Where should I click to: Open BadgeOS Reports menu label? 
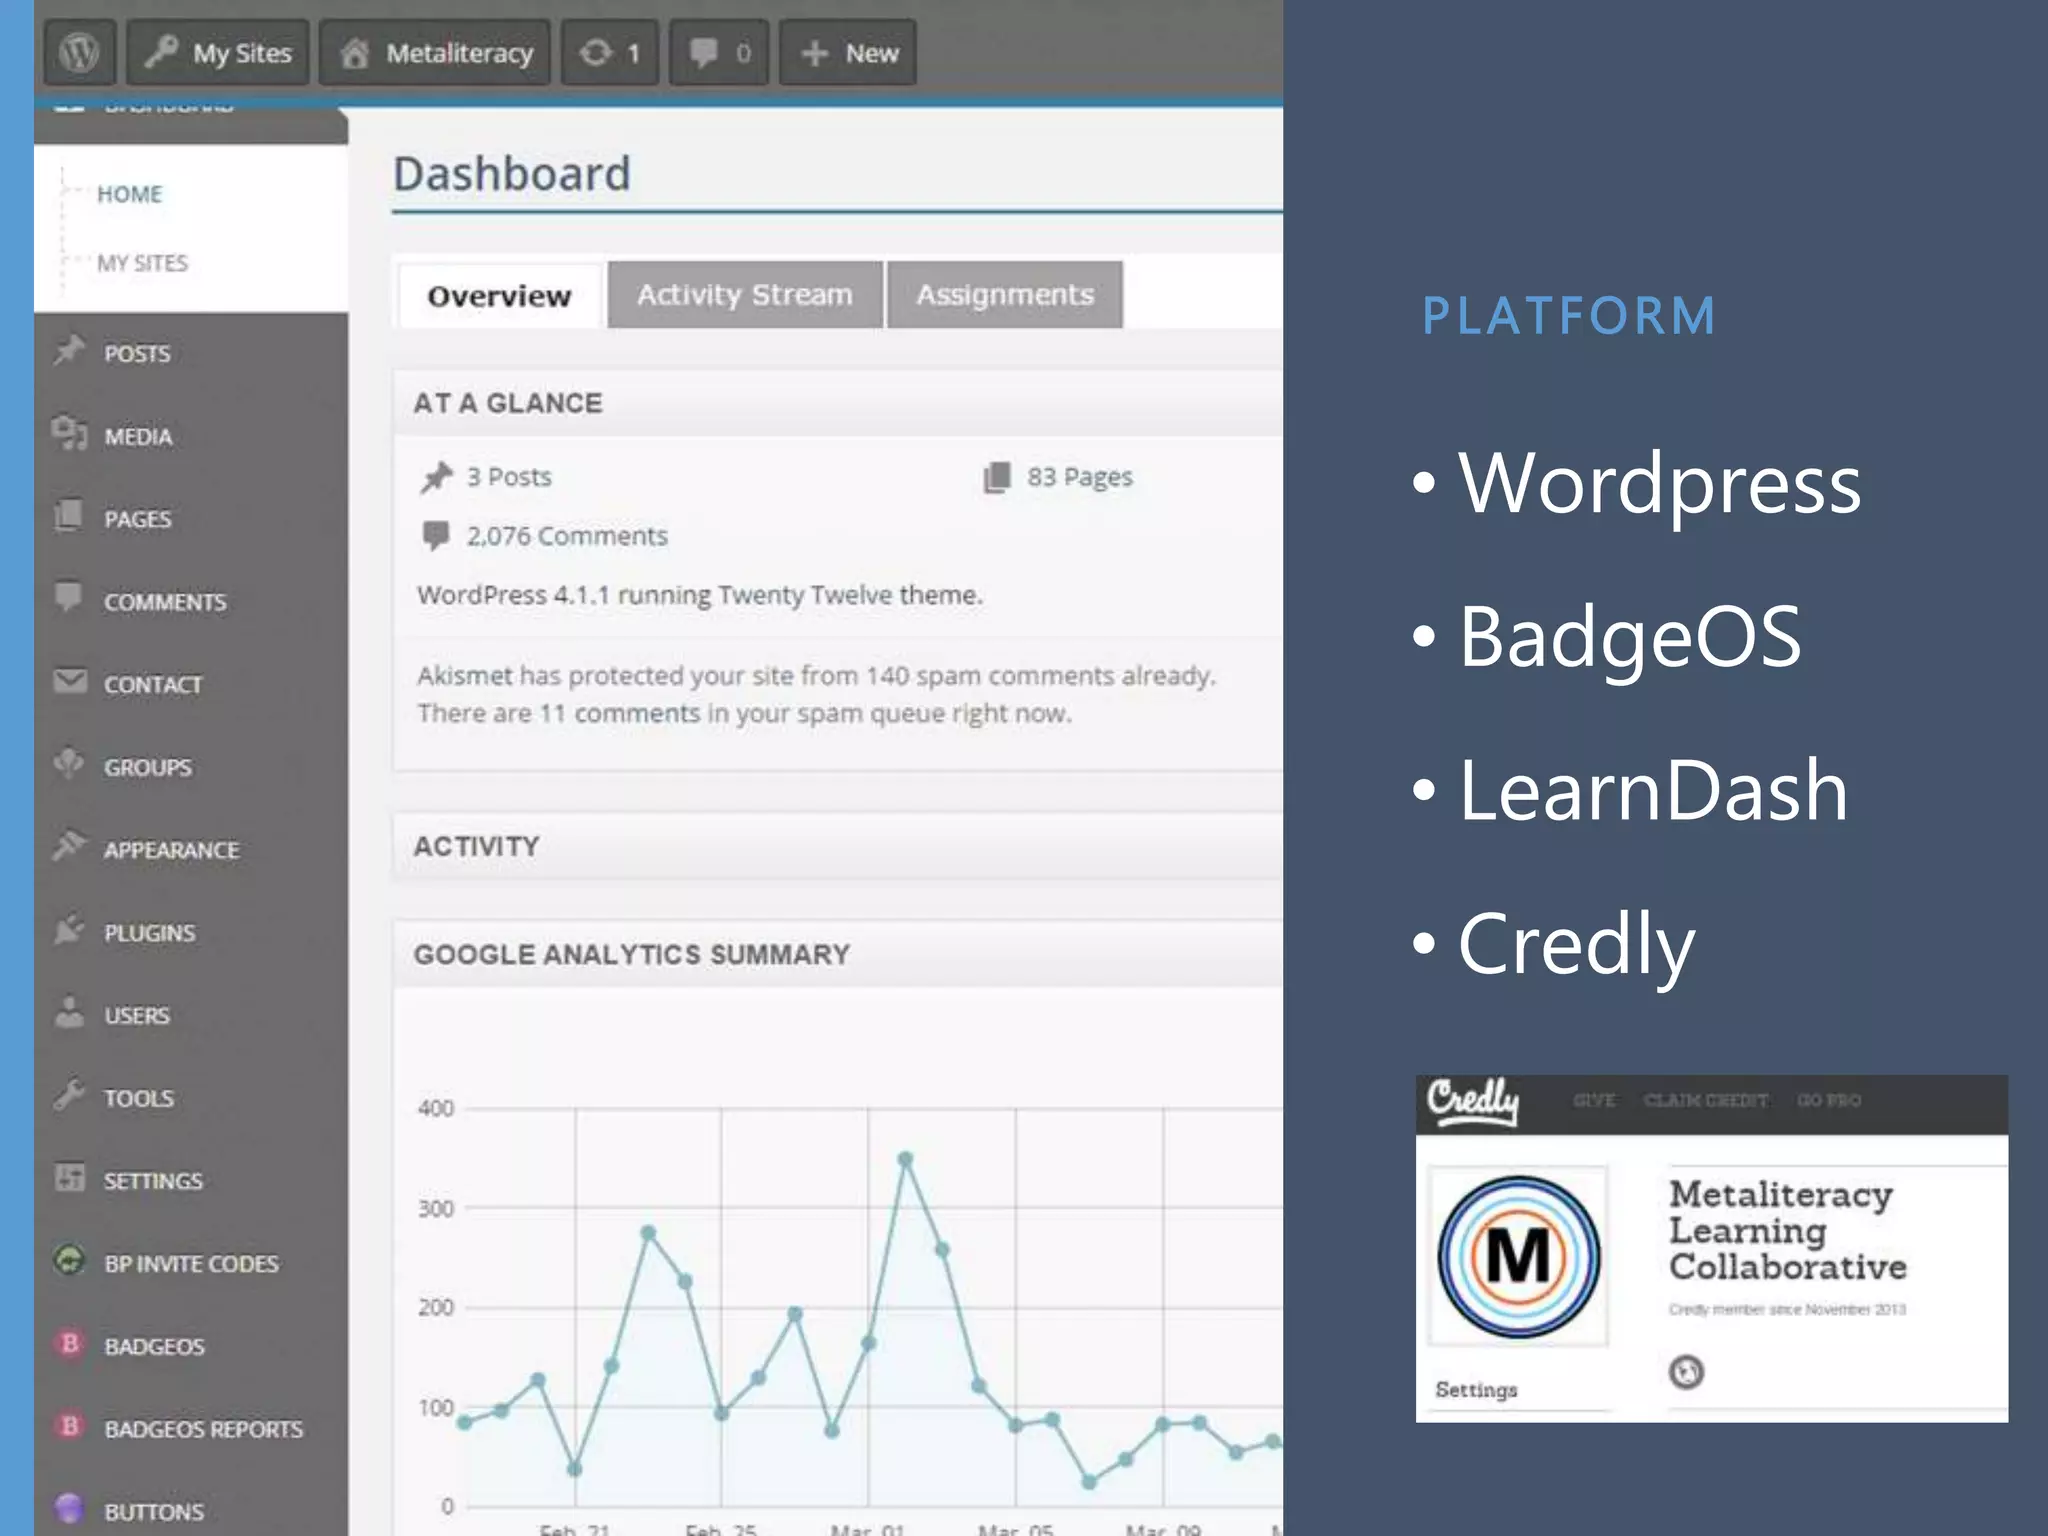click(x=203, y=1429)
